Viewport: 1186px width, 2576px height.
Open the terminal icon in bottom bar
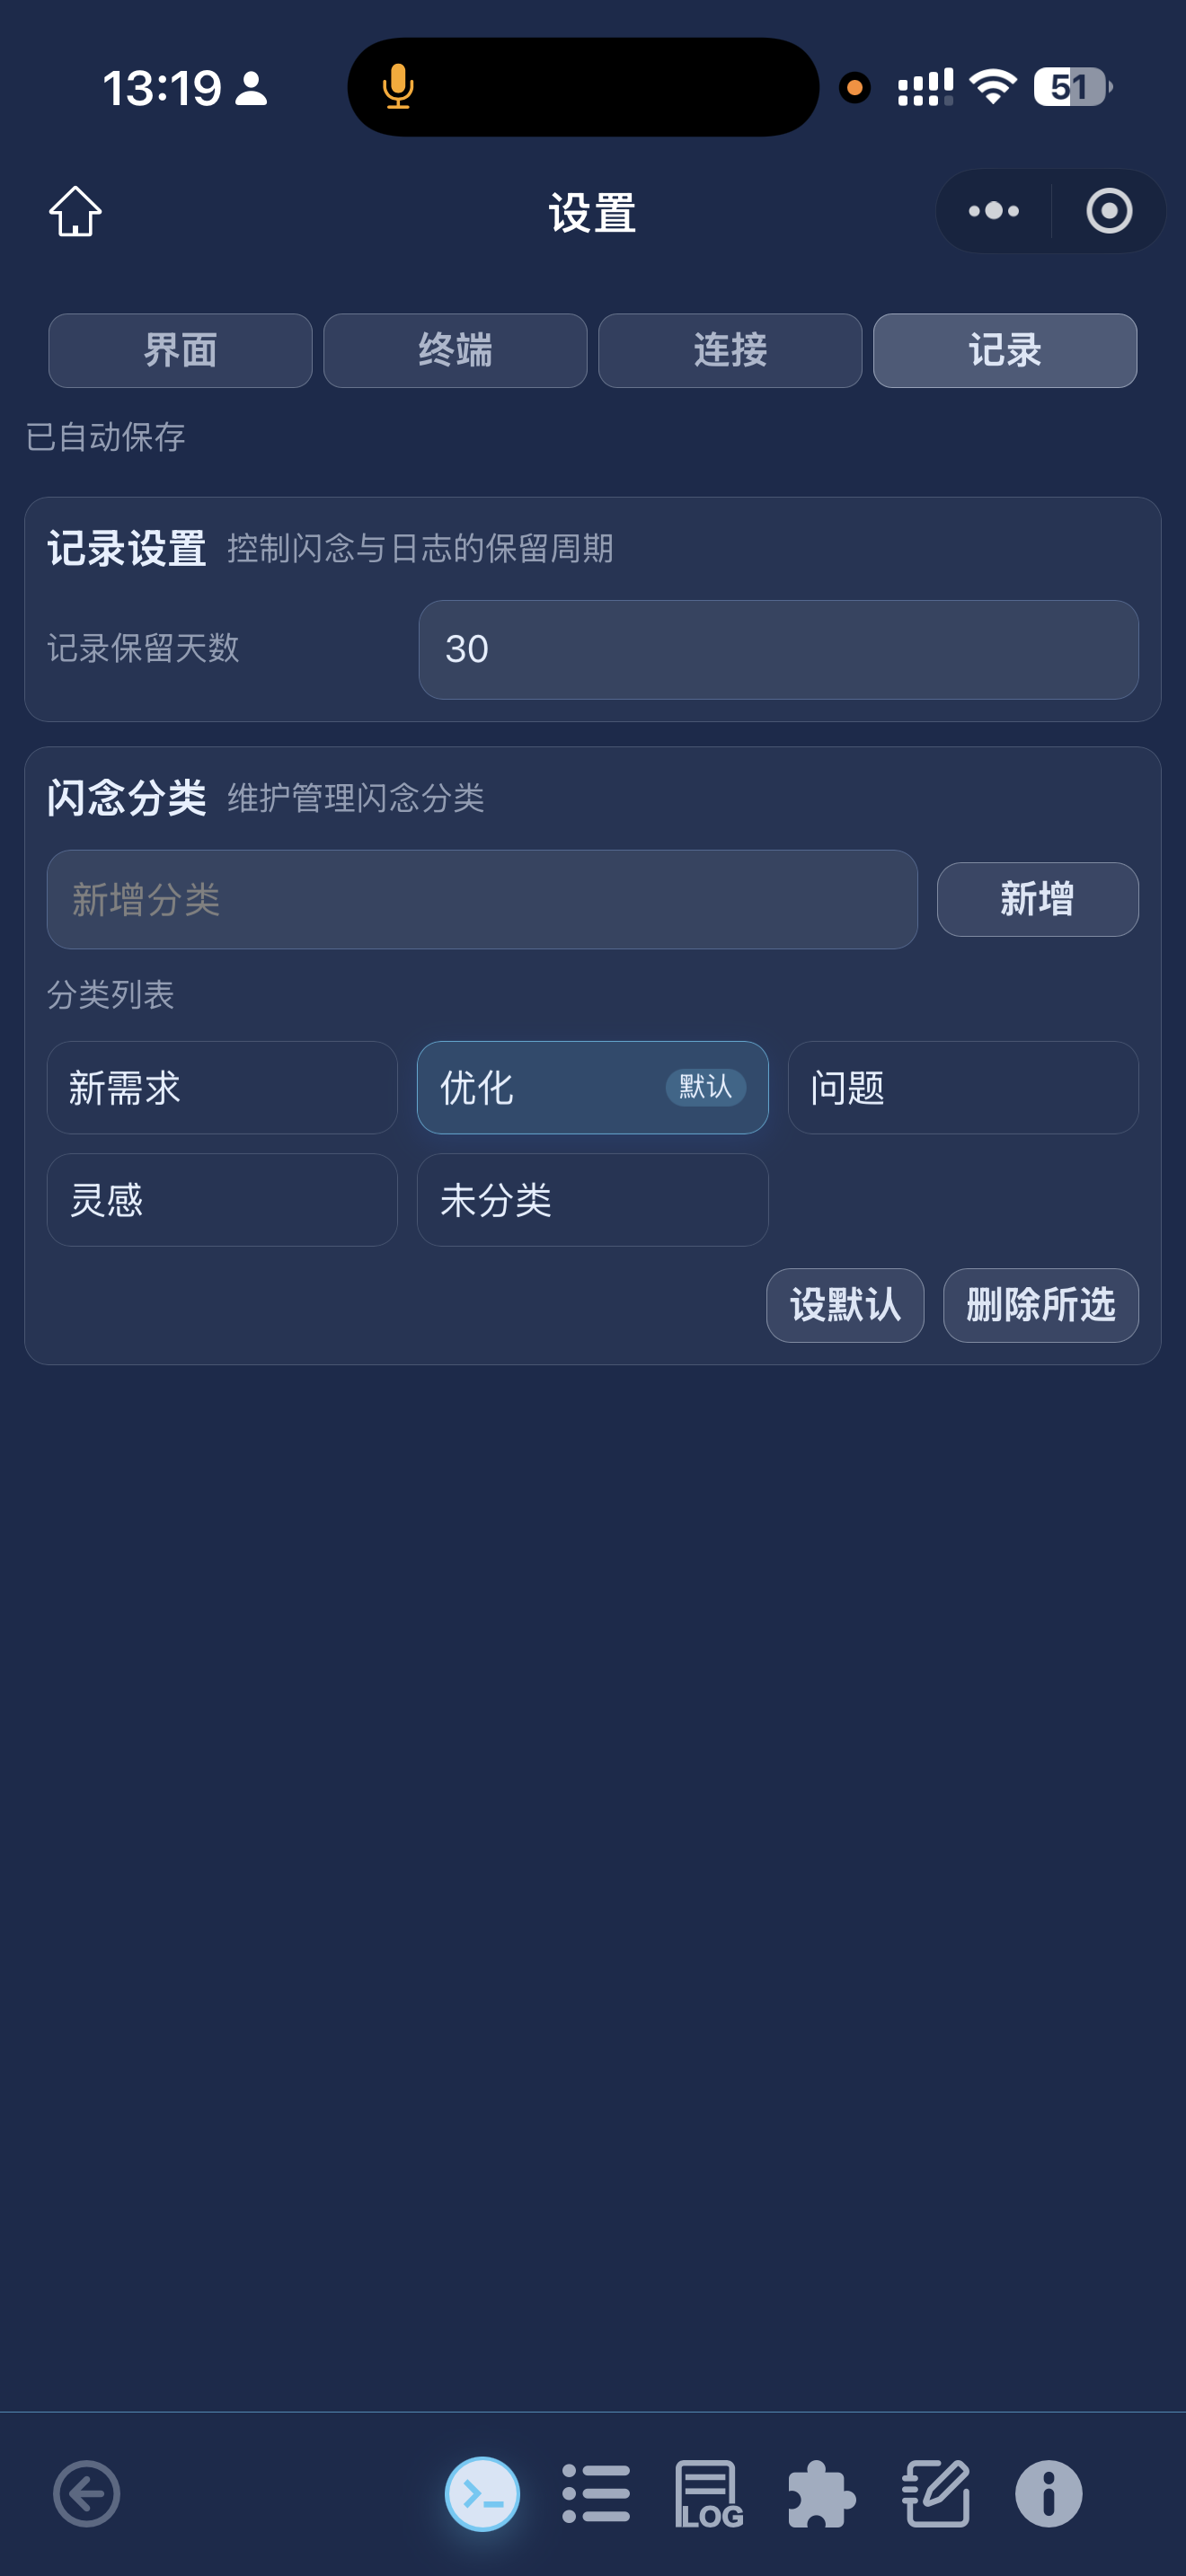coord(482,2493)
